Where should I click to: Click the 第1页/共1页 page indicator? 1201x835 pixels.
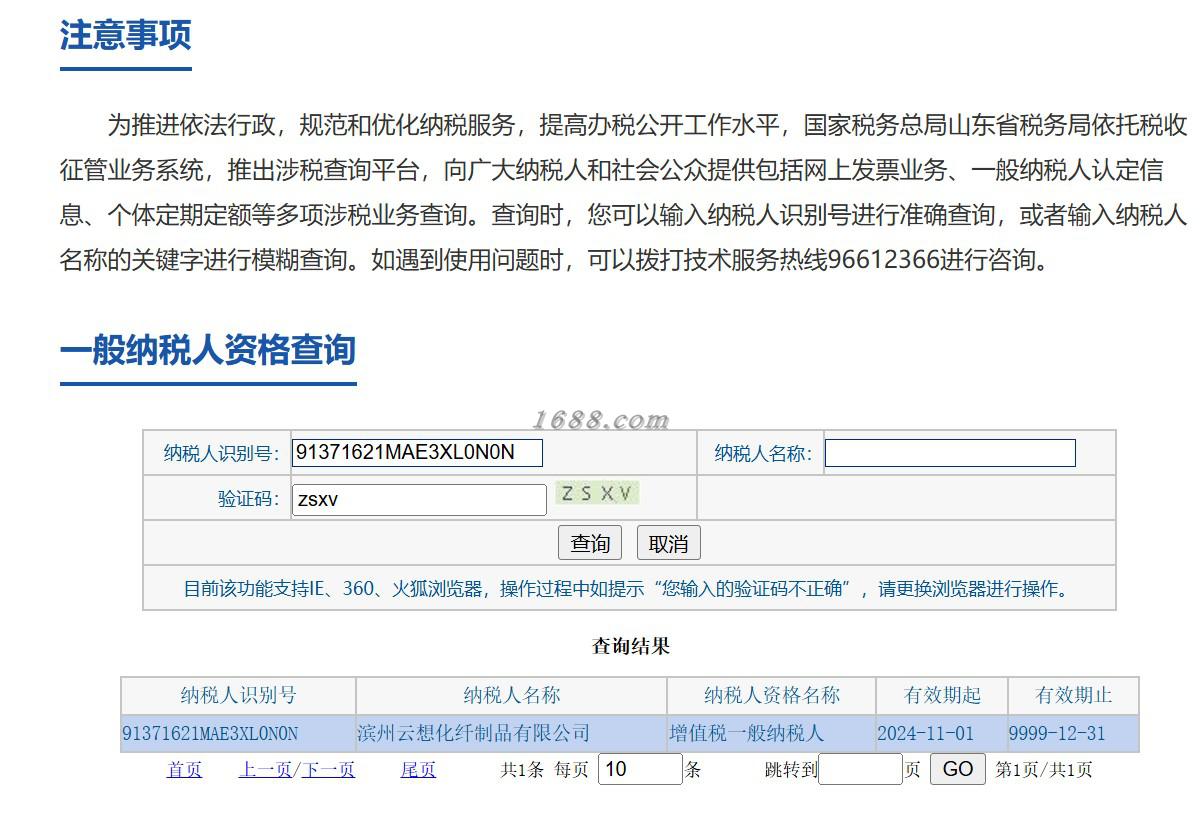(x=1044, y=770)
